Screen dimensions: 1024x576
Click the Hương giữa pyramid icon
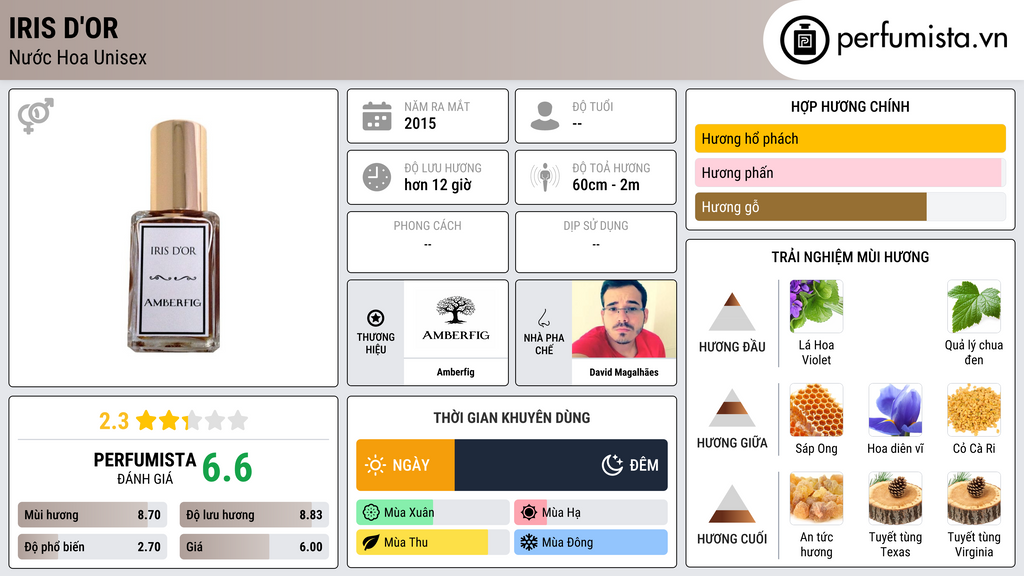(x=732, y=408)
